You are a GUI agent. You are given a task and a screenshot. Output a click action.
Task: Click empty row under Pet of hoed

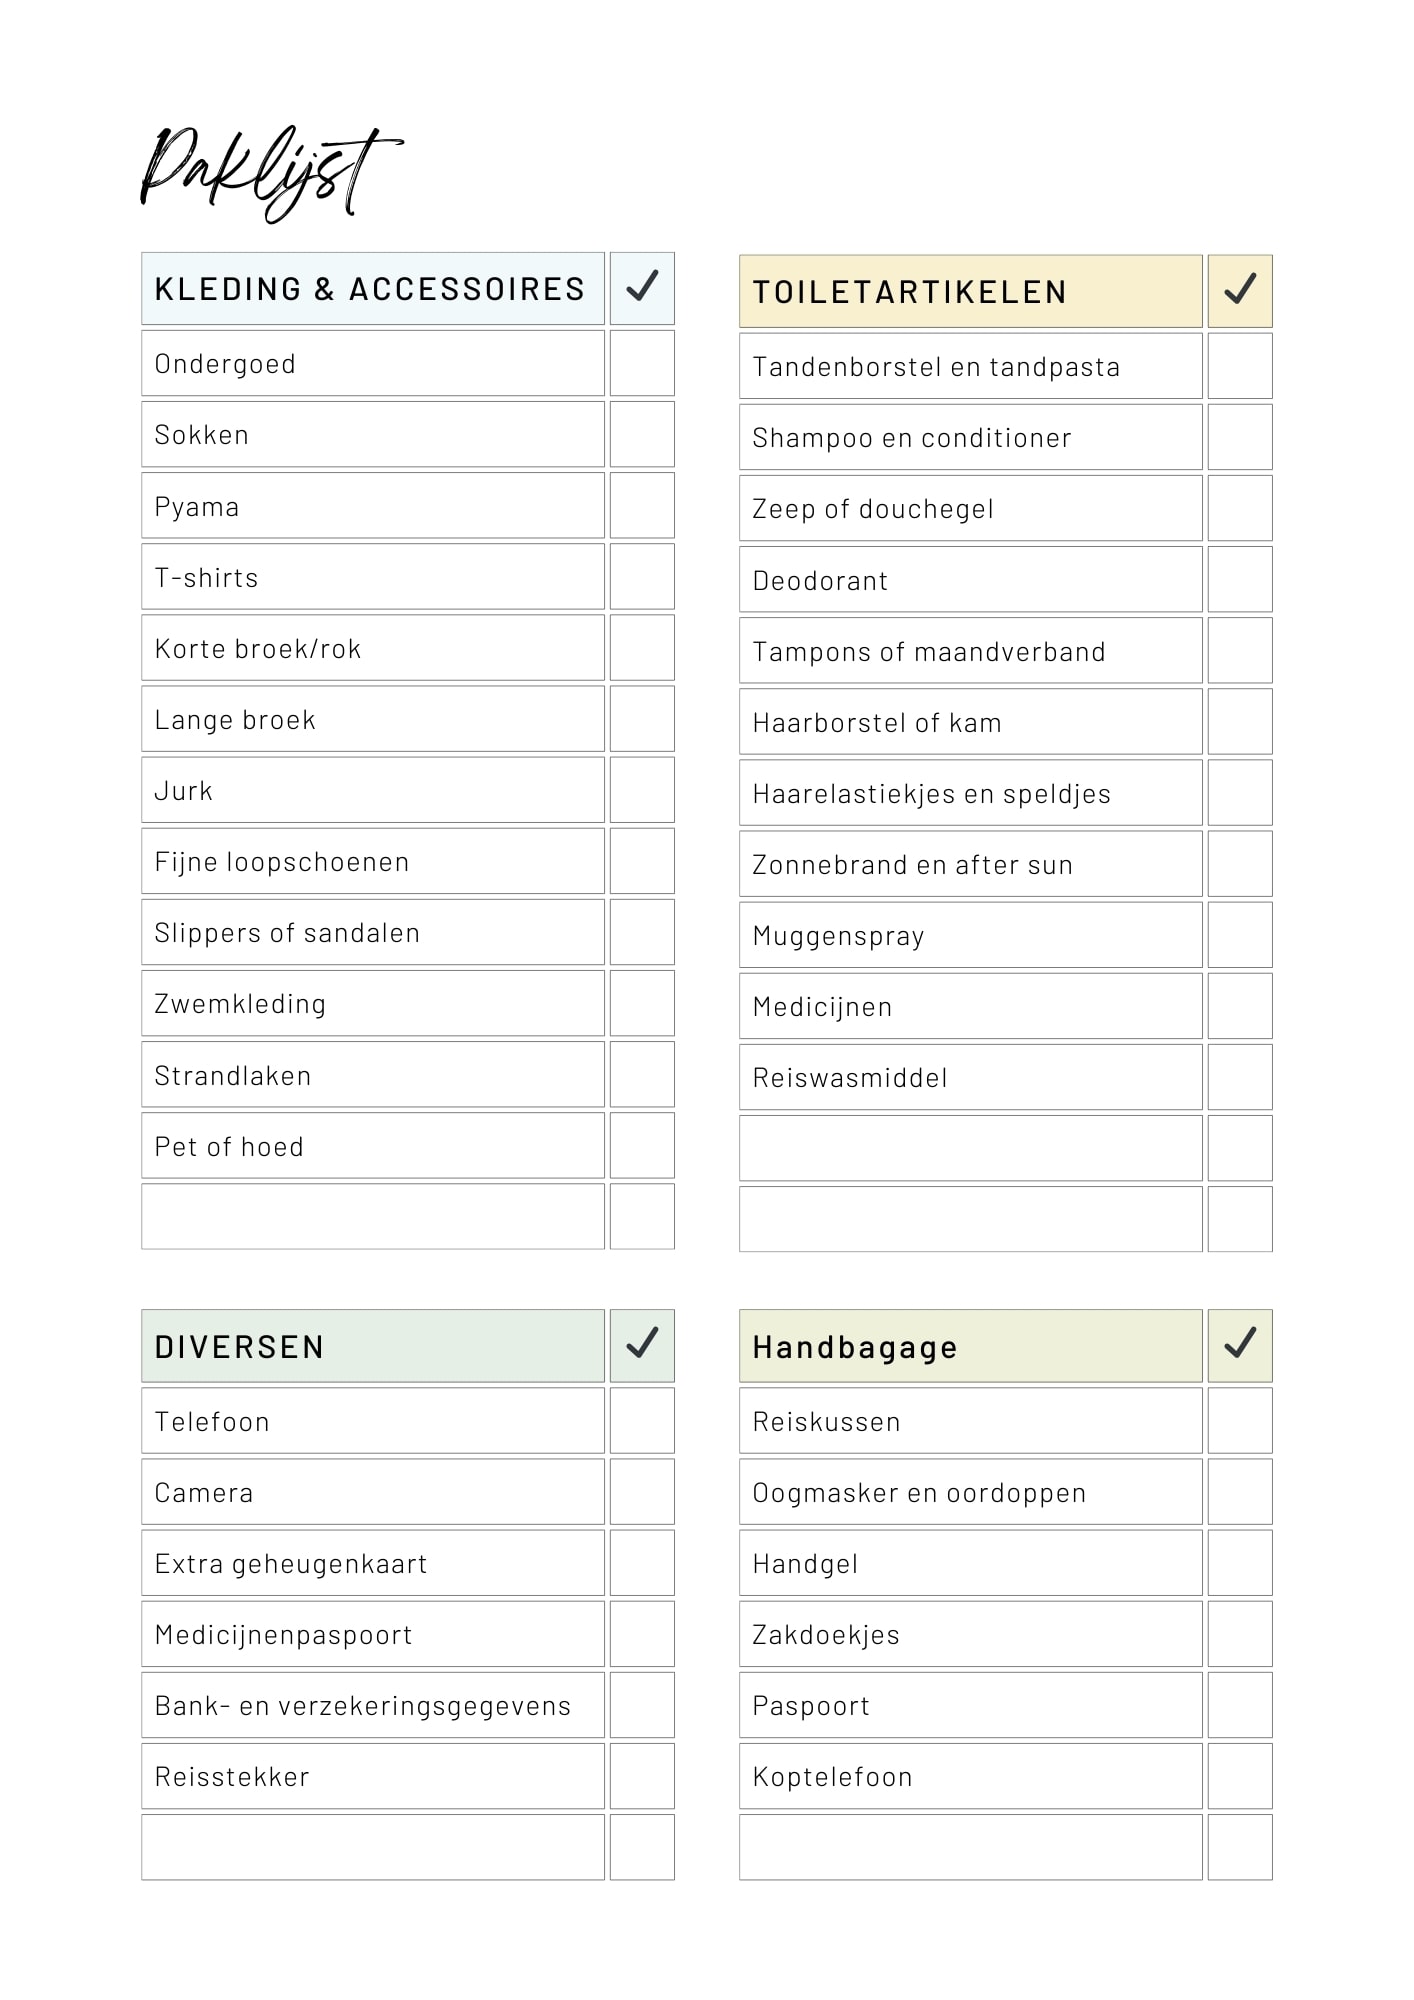tap(372, 1216)
